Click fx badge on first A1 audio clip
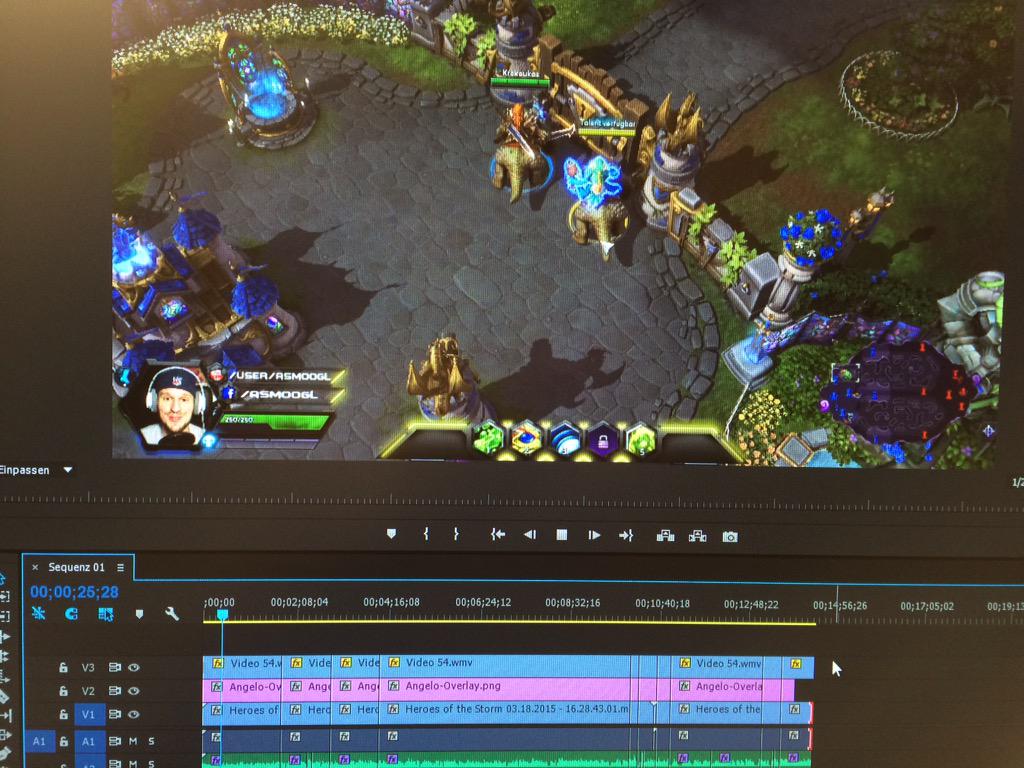This screenshot has width=1024, height=768. [x=216, y=738]
